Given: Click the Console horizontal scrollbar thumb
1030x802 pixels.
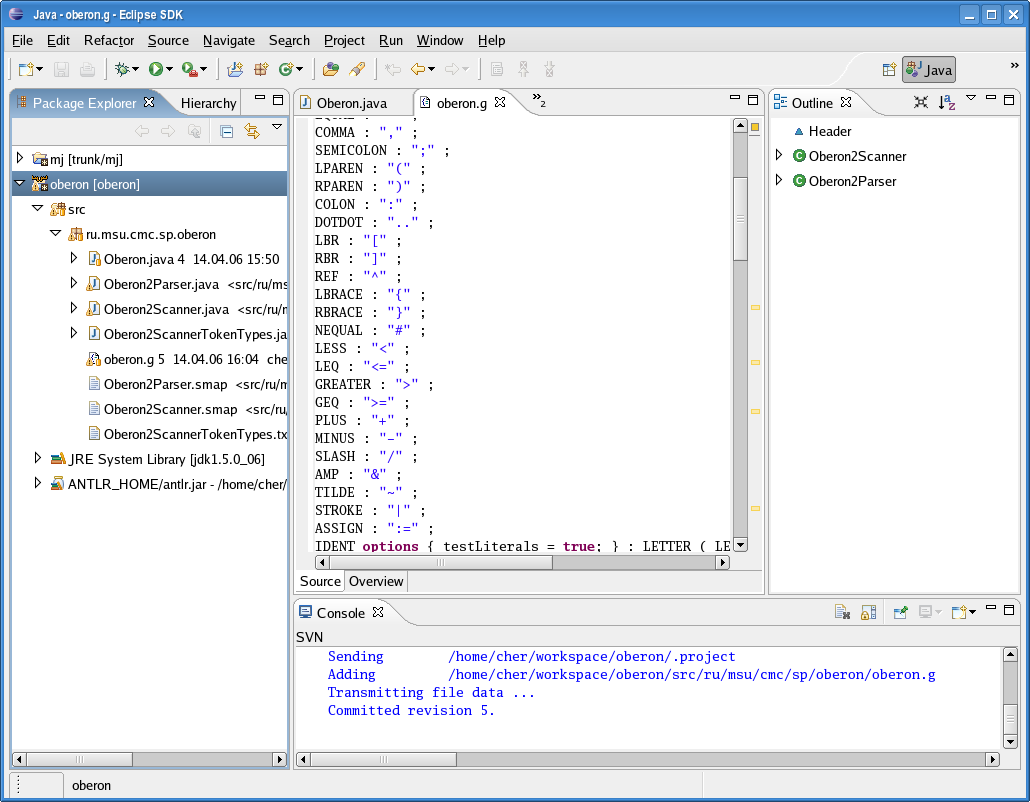Looking at the screenshot, I should click(x=384, y=760).
